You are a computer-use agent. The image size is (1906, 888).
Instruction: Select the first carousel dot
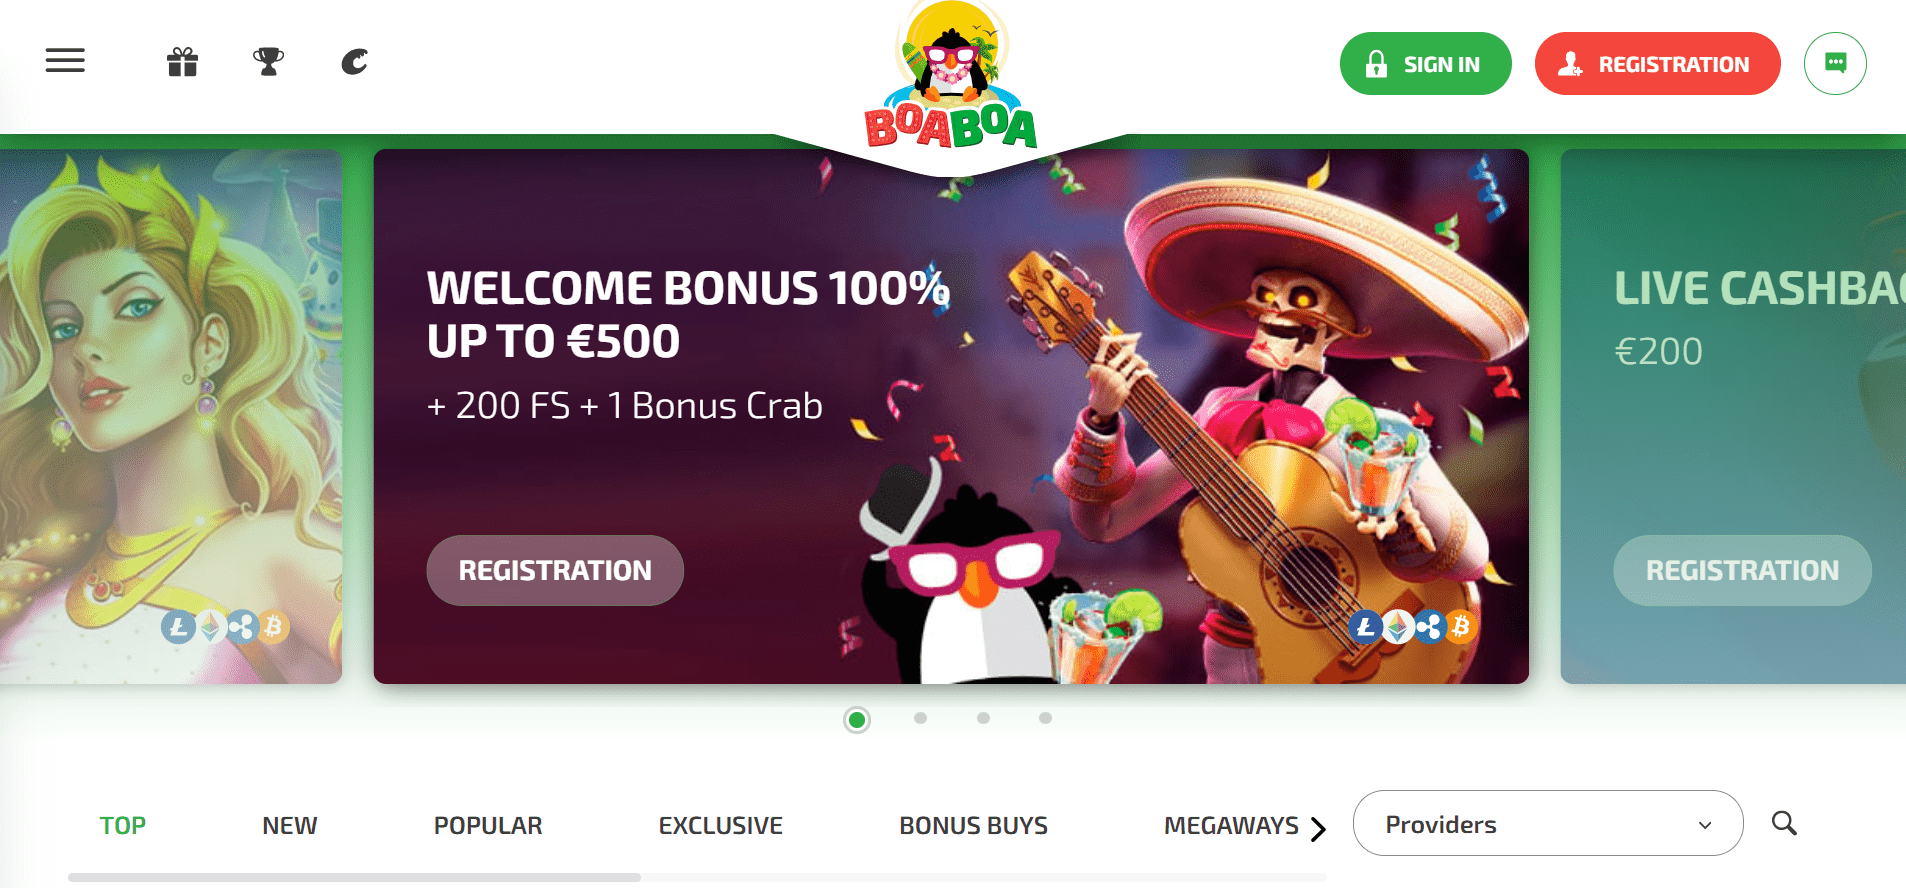pos(857,720)
